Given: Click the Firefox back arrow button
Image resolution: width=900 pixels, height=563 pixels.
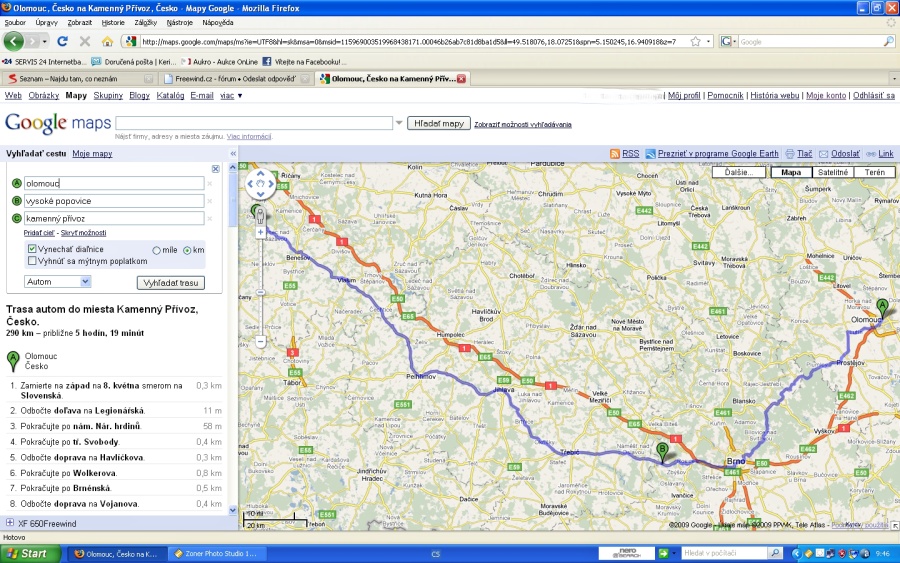Looking at the screenshot, I should click(13, 41).
